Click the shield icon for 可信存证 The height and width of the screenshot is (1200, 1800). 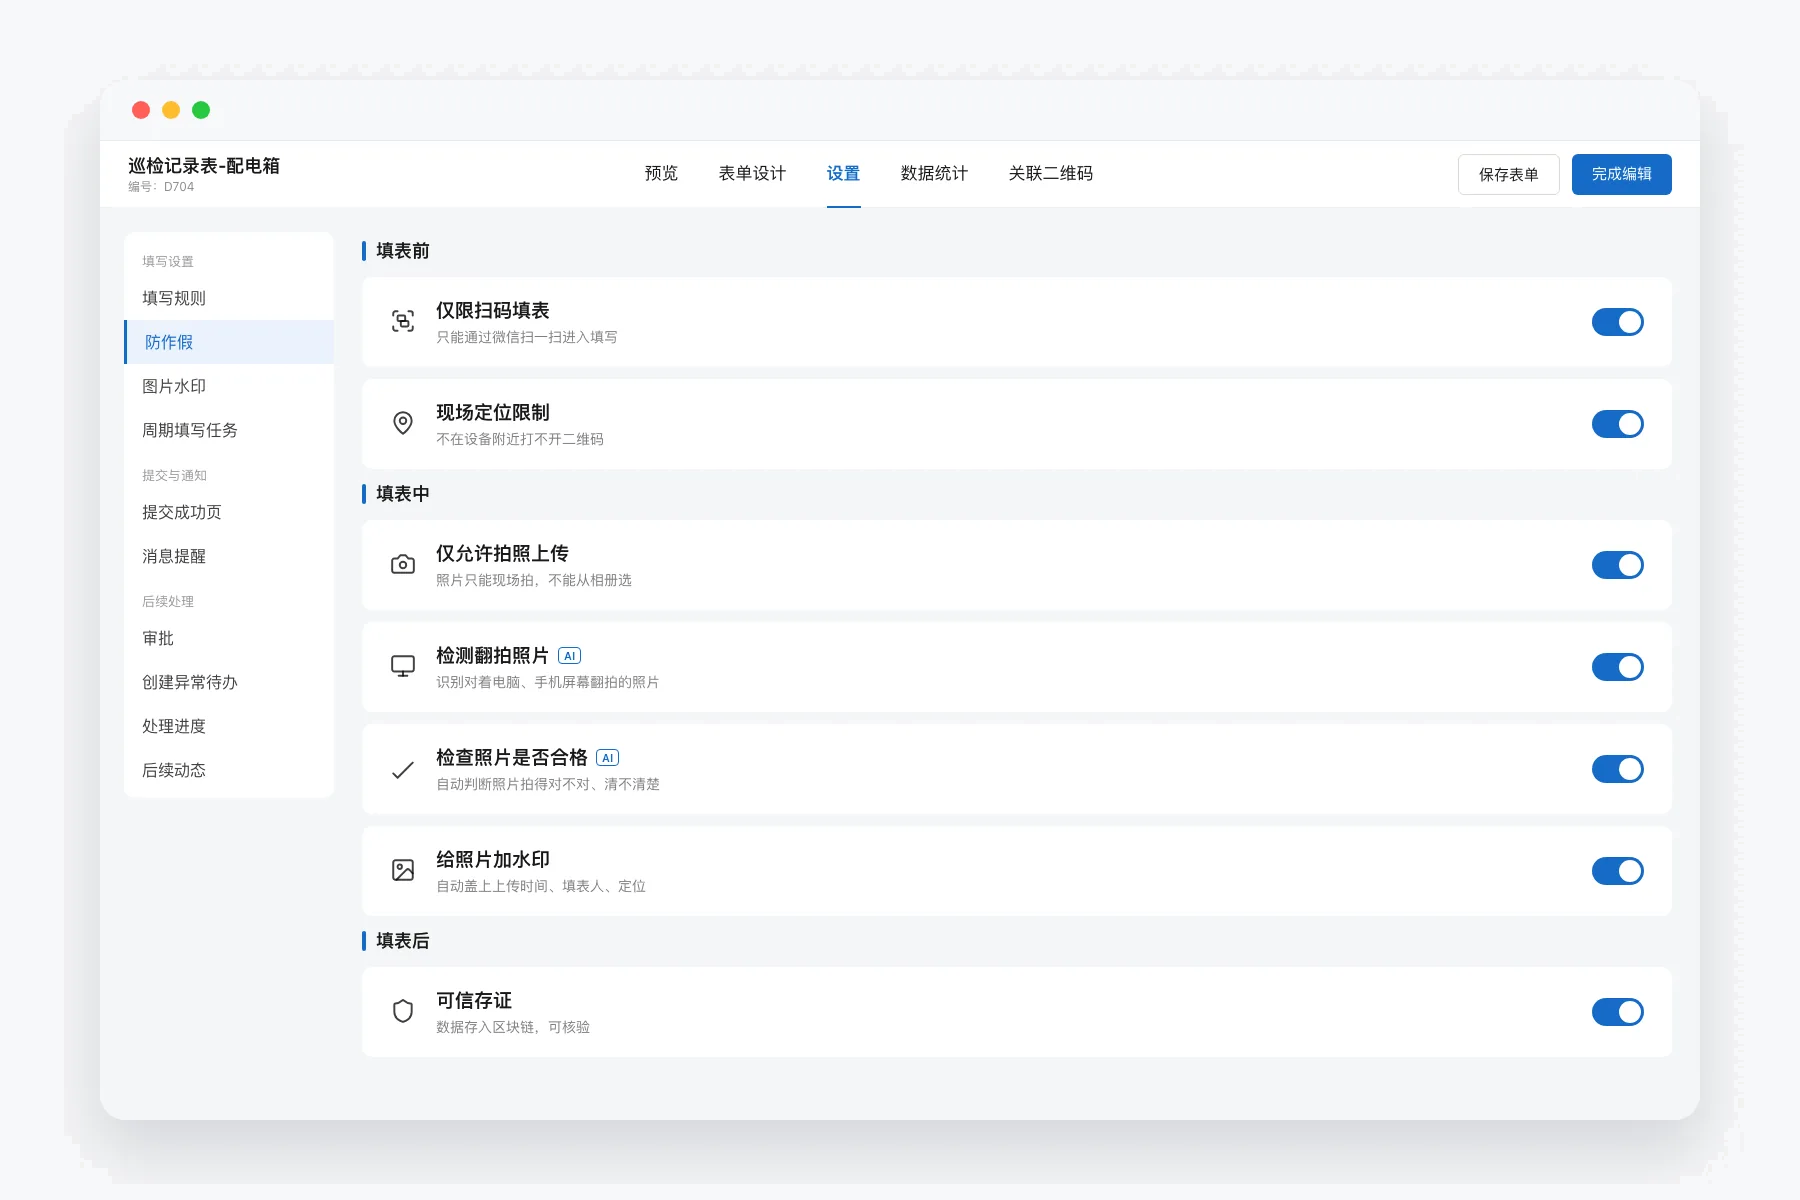403,1012
